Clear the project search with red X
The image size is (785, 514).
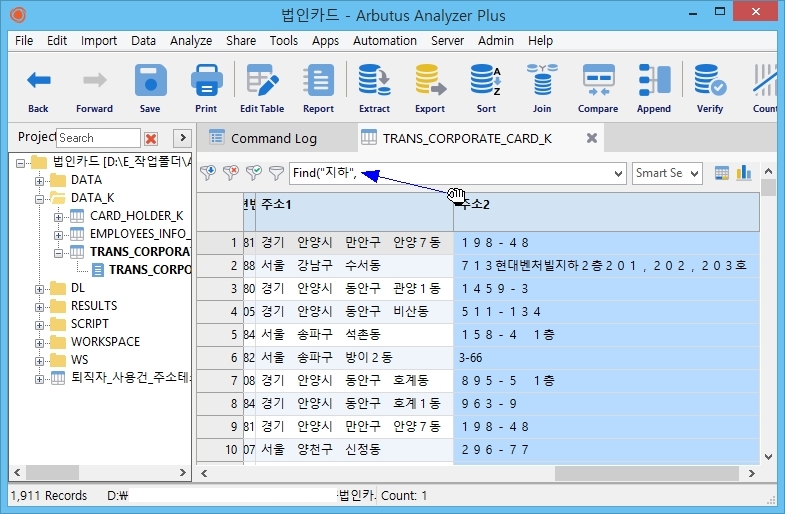[151, 138]
